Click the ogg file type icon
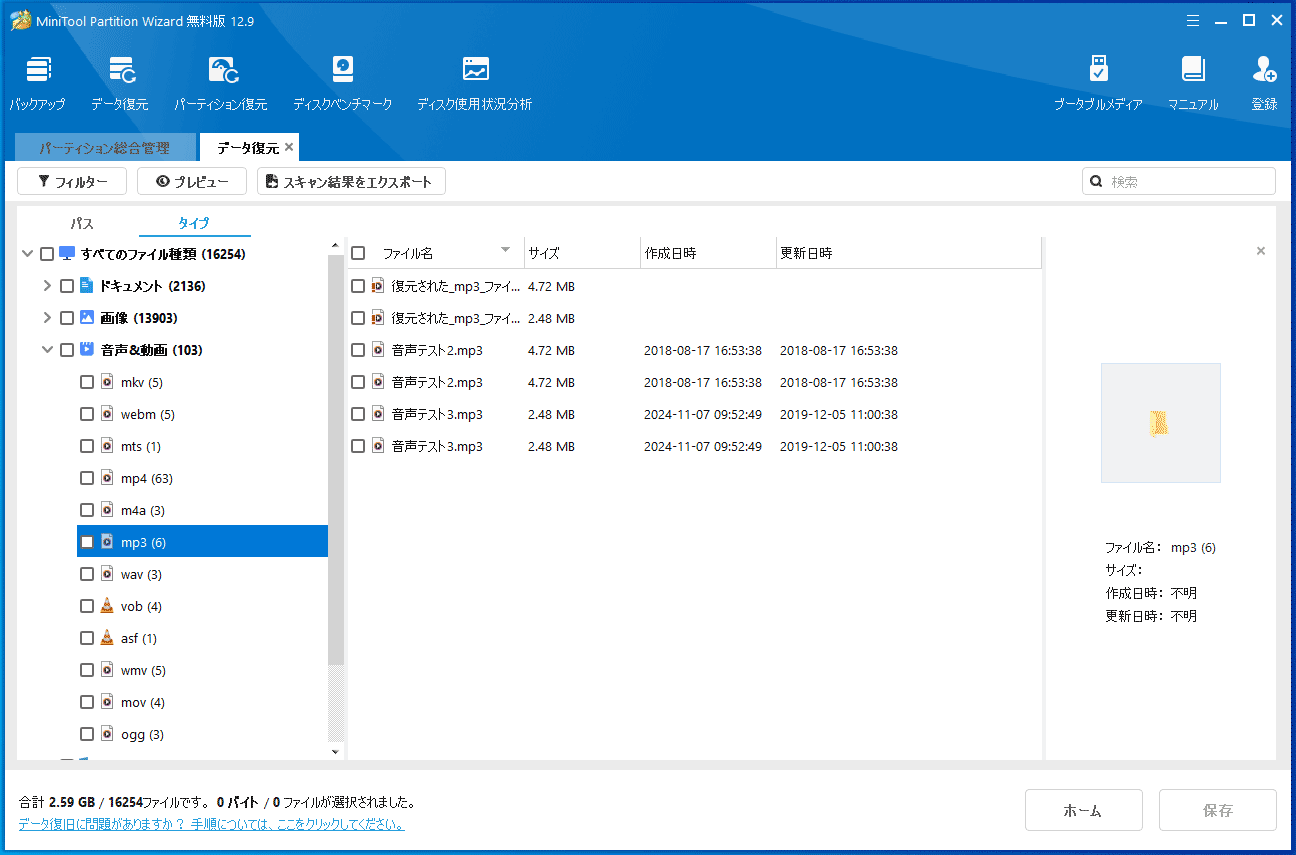Viewport: 1296px width, 855px height. tap(108, 734)
